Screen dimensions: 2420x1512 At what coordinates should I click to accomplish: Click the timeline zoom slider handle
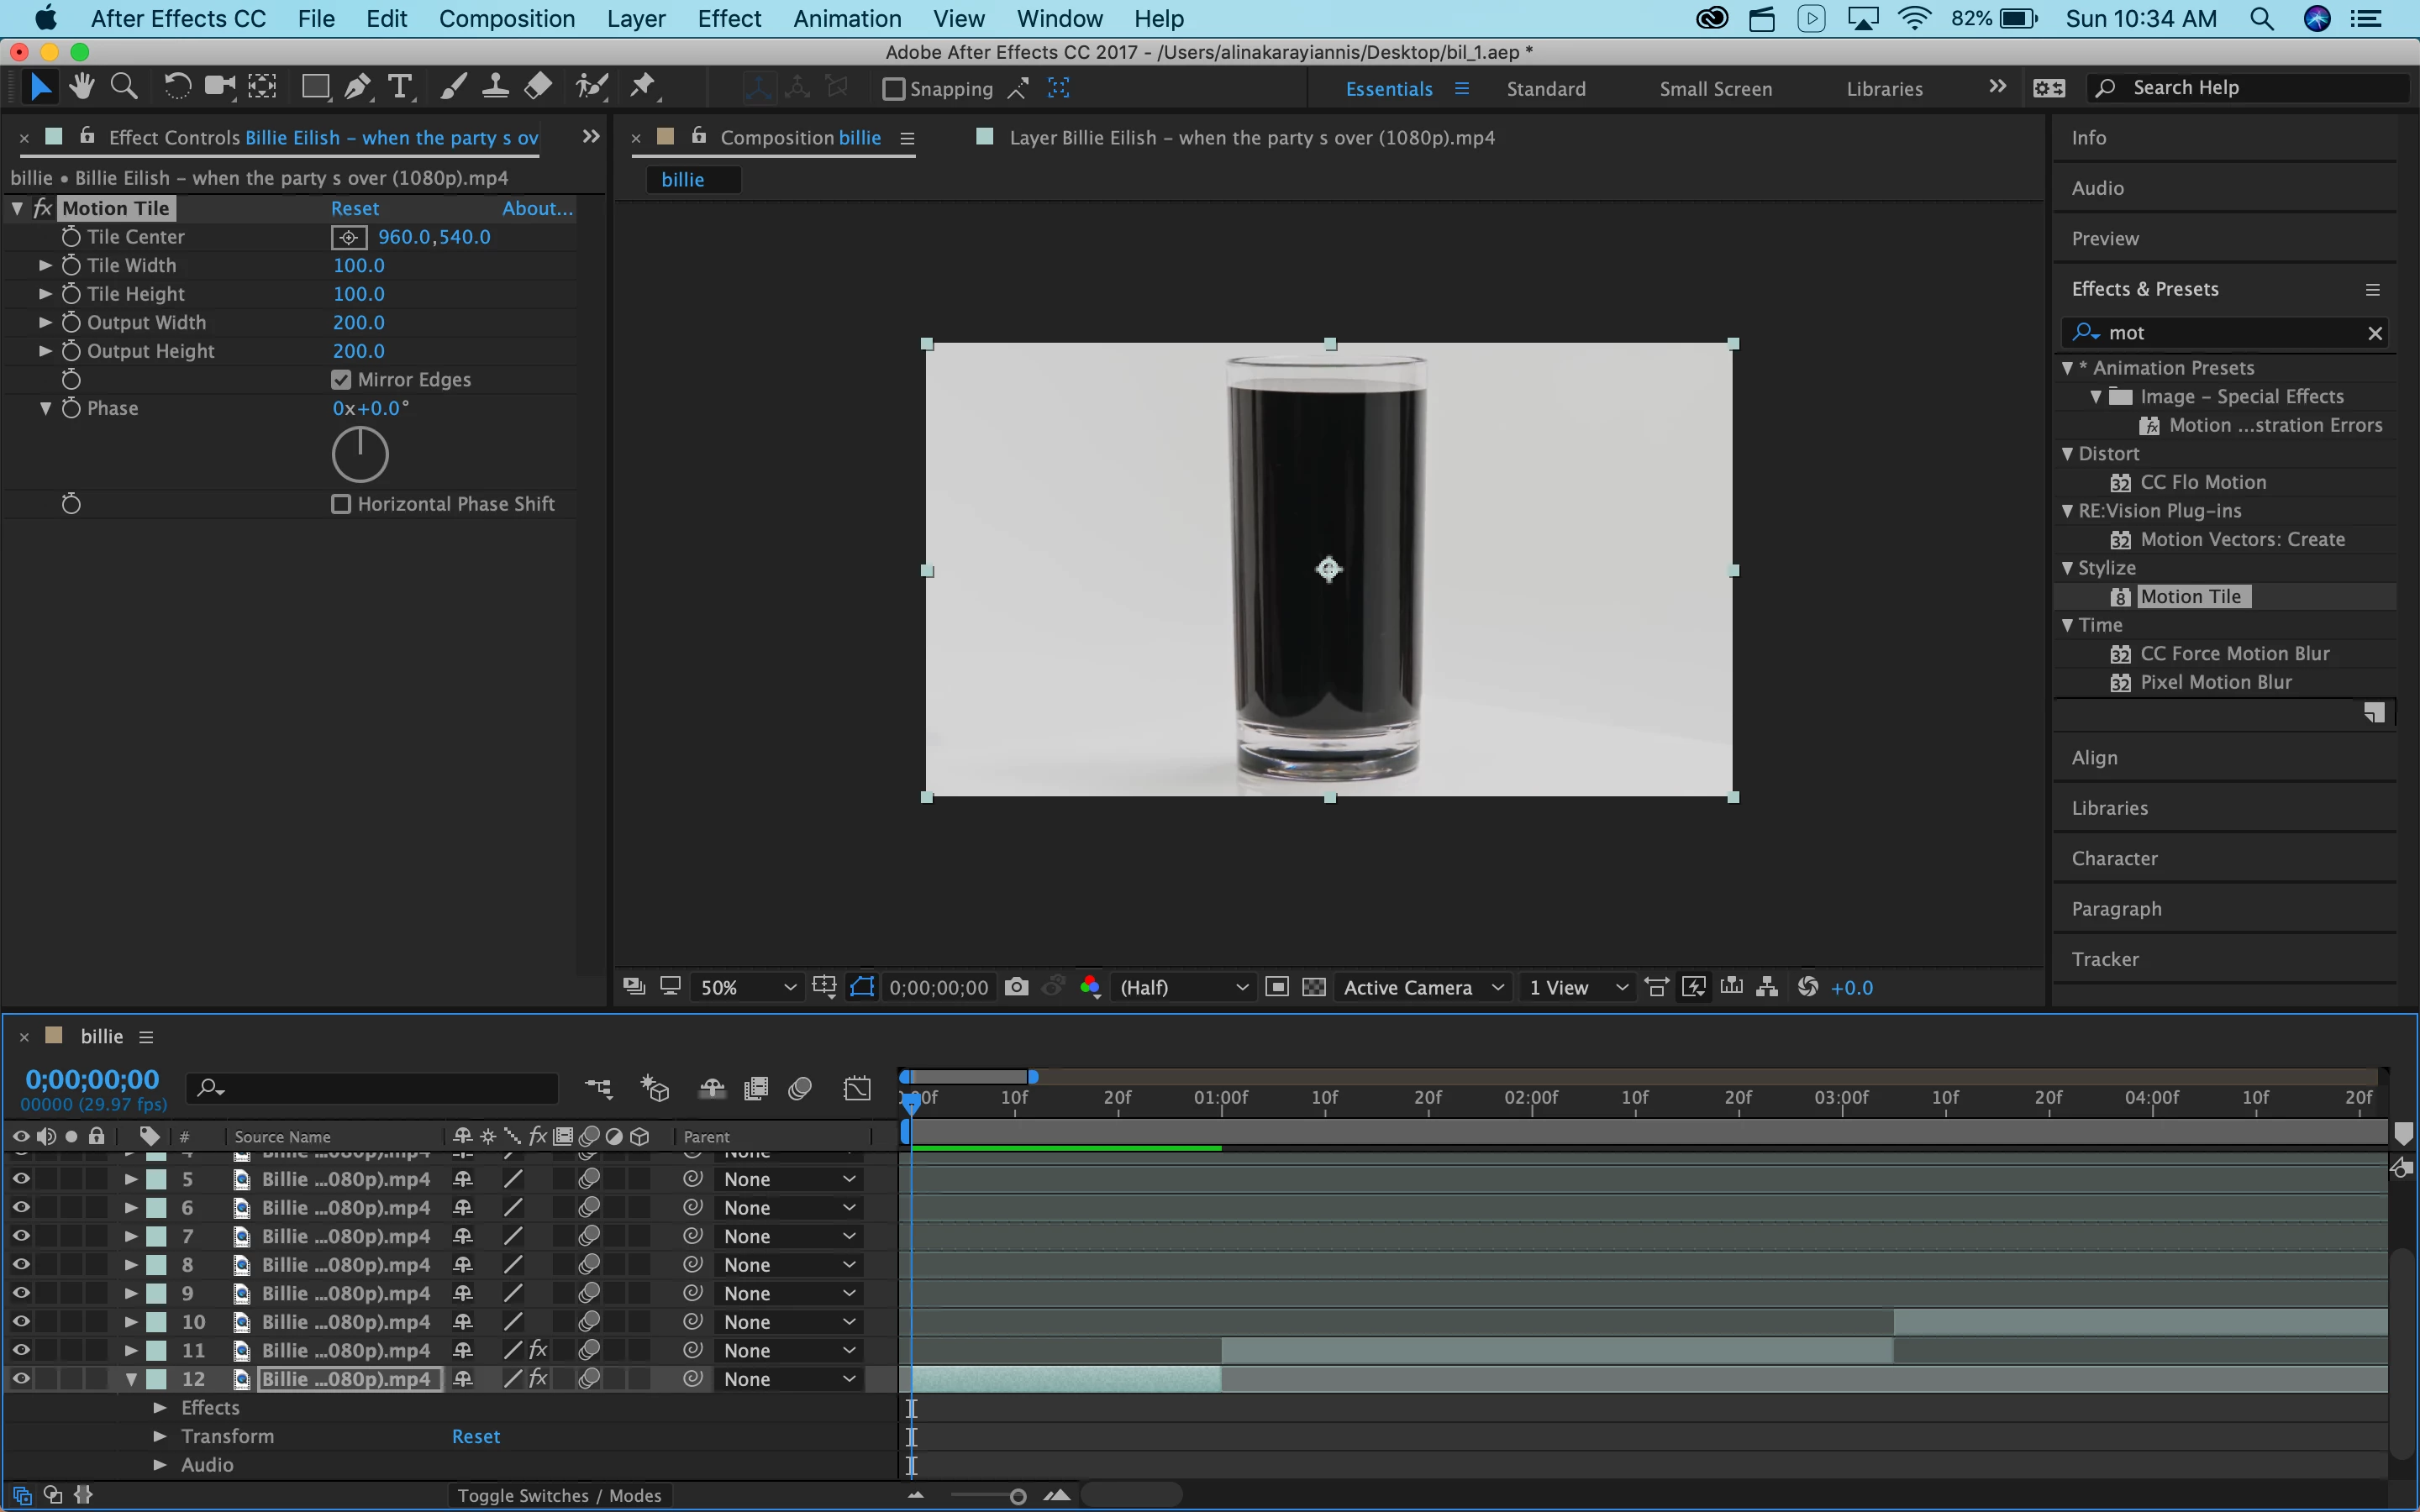(x=1018, y=1496)
